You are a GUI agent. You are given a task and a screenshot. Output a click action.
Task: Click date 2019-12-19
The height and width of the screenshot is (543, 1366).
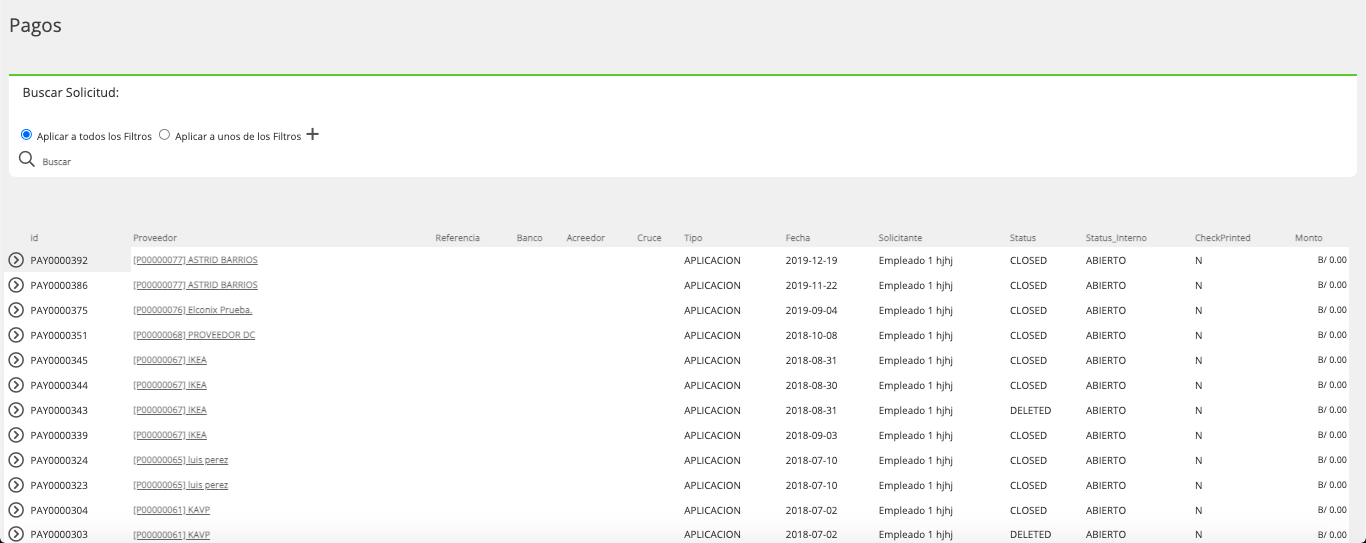[x=812, y=260]
